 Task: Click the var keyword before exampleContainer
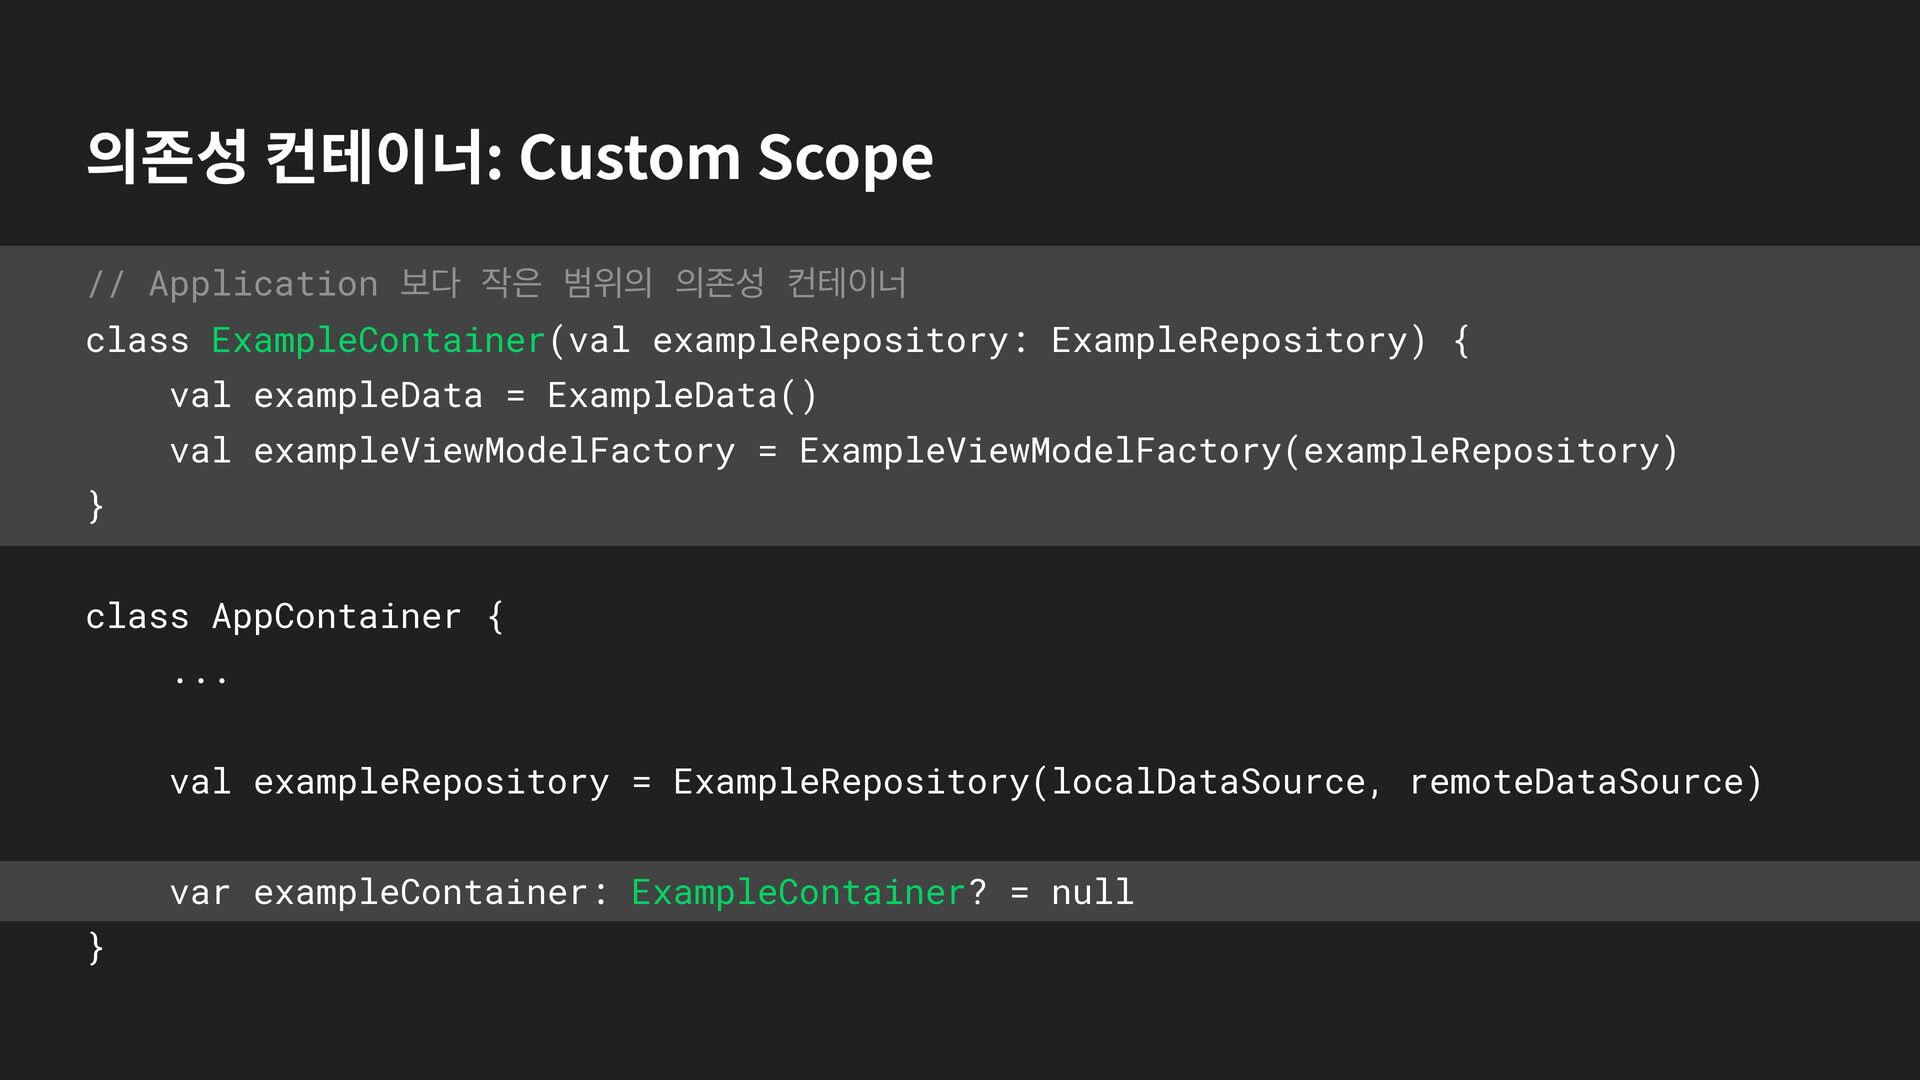(x=200, y=892)
